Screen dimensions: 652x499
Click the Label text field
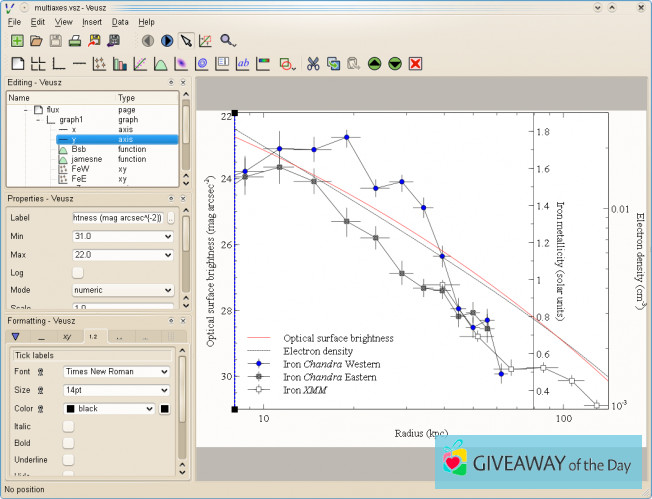point(118,218)
